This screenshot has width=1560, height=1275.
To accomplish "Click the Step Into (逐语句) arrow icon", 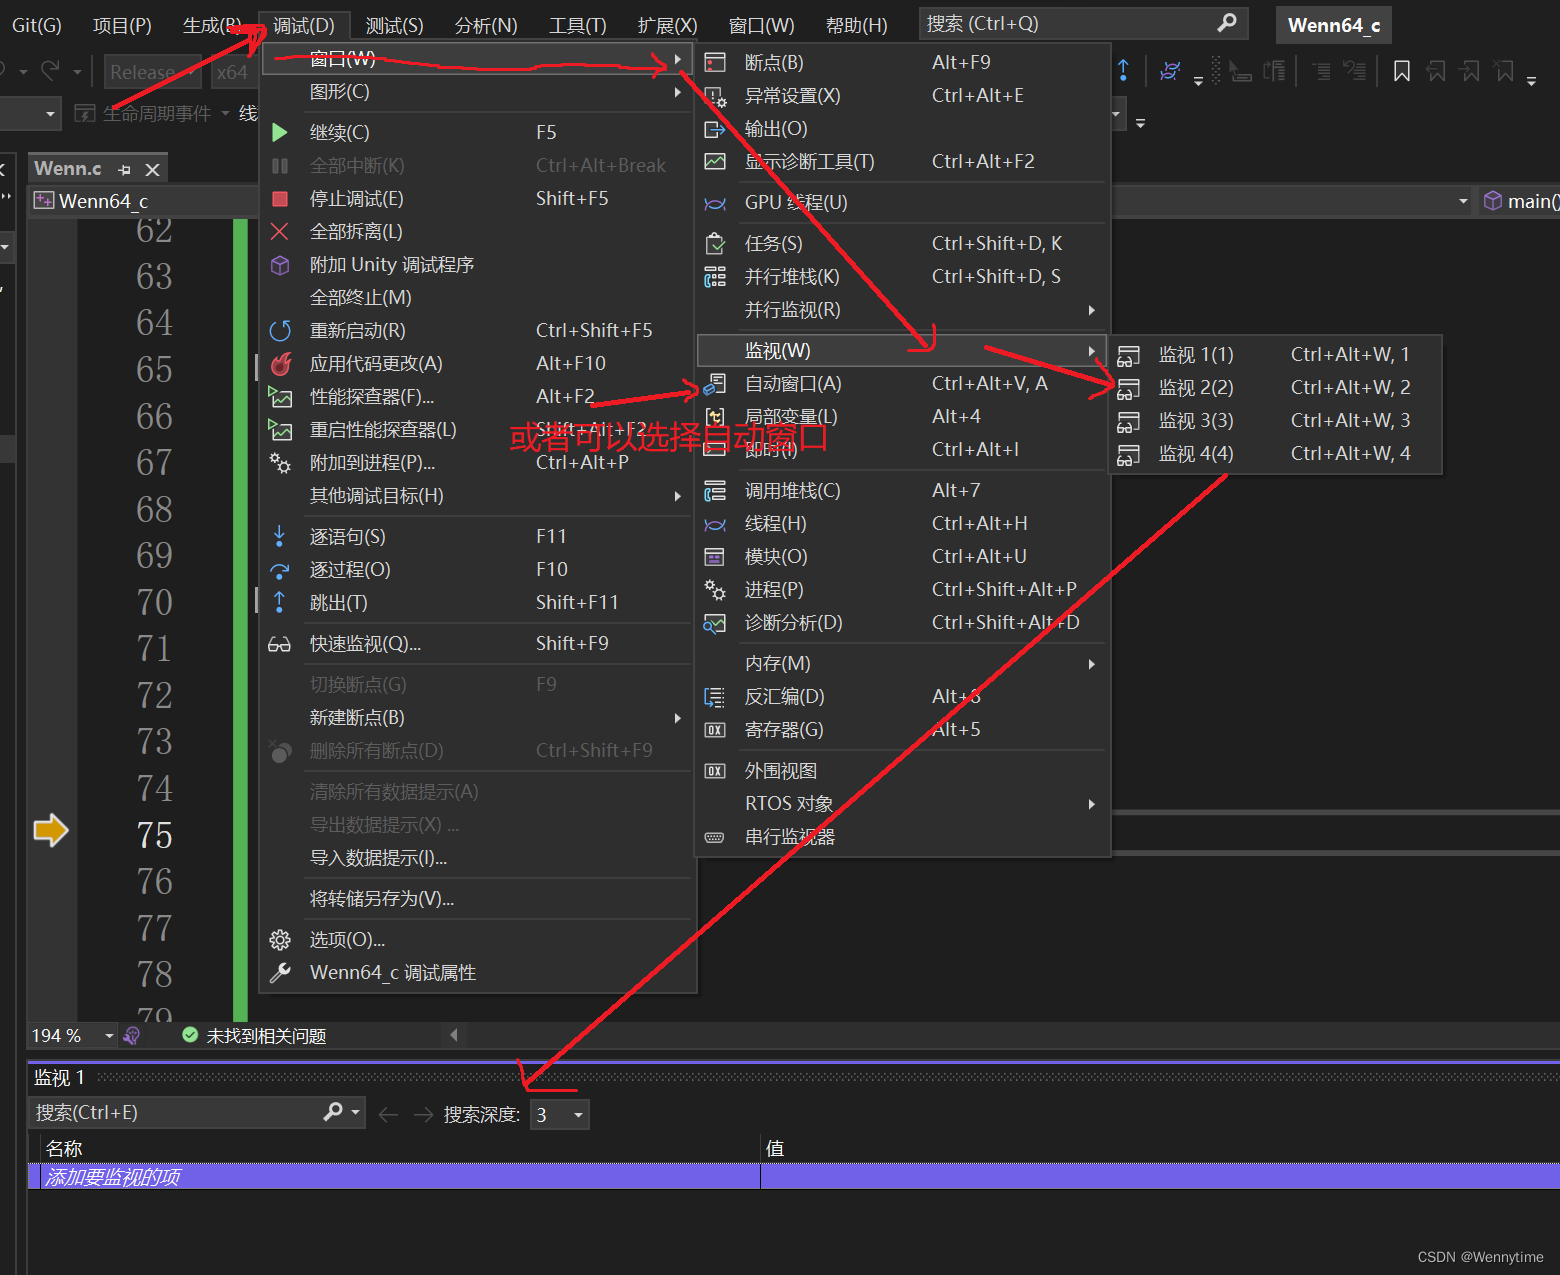I will pyautogui.click(x=280, y=536).
